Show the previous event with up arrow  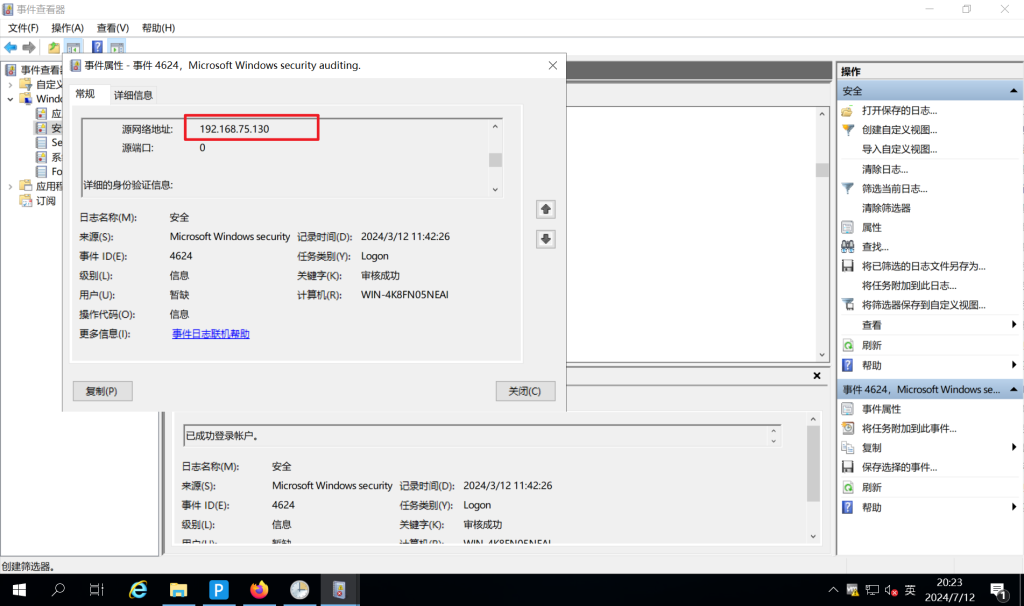coord(545,209)
